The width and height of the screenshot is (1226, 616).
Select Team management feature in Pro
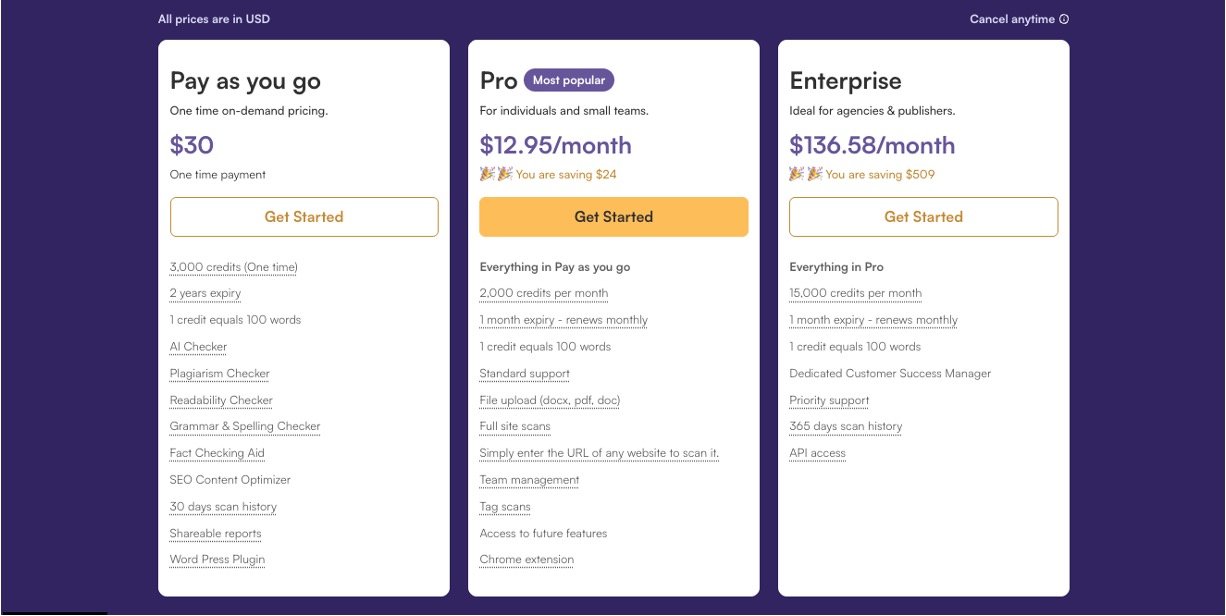click(x=529, y=480)
